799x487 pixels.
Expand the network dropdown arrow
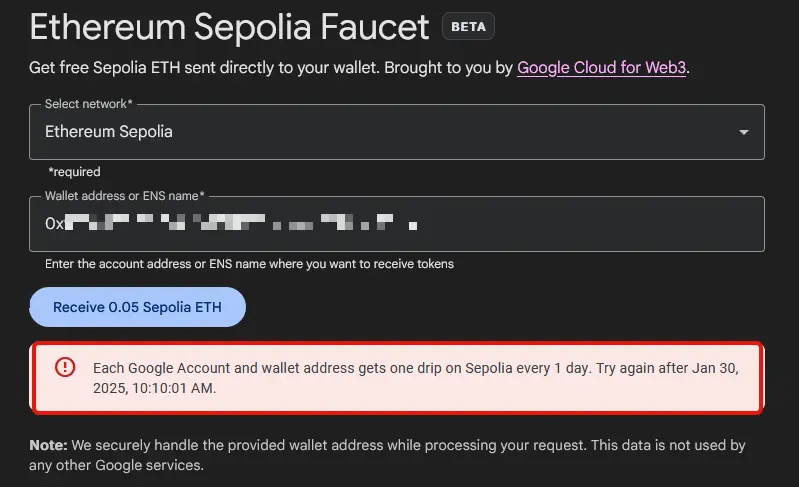point(743,132)
